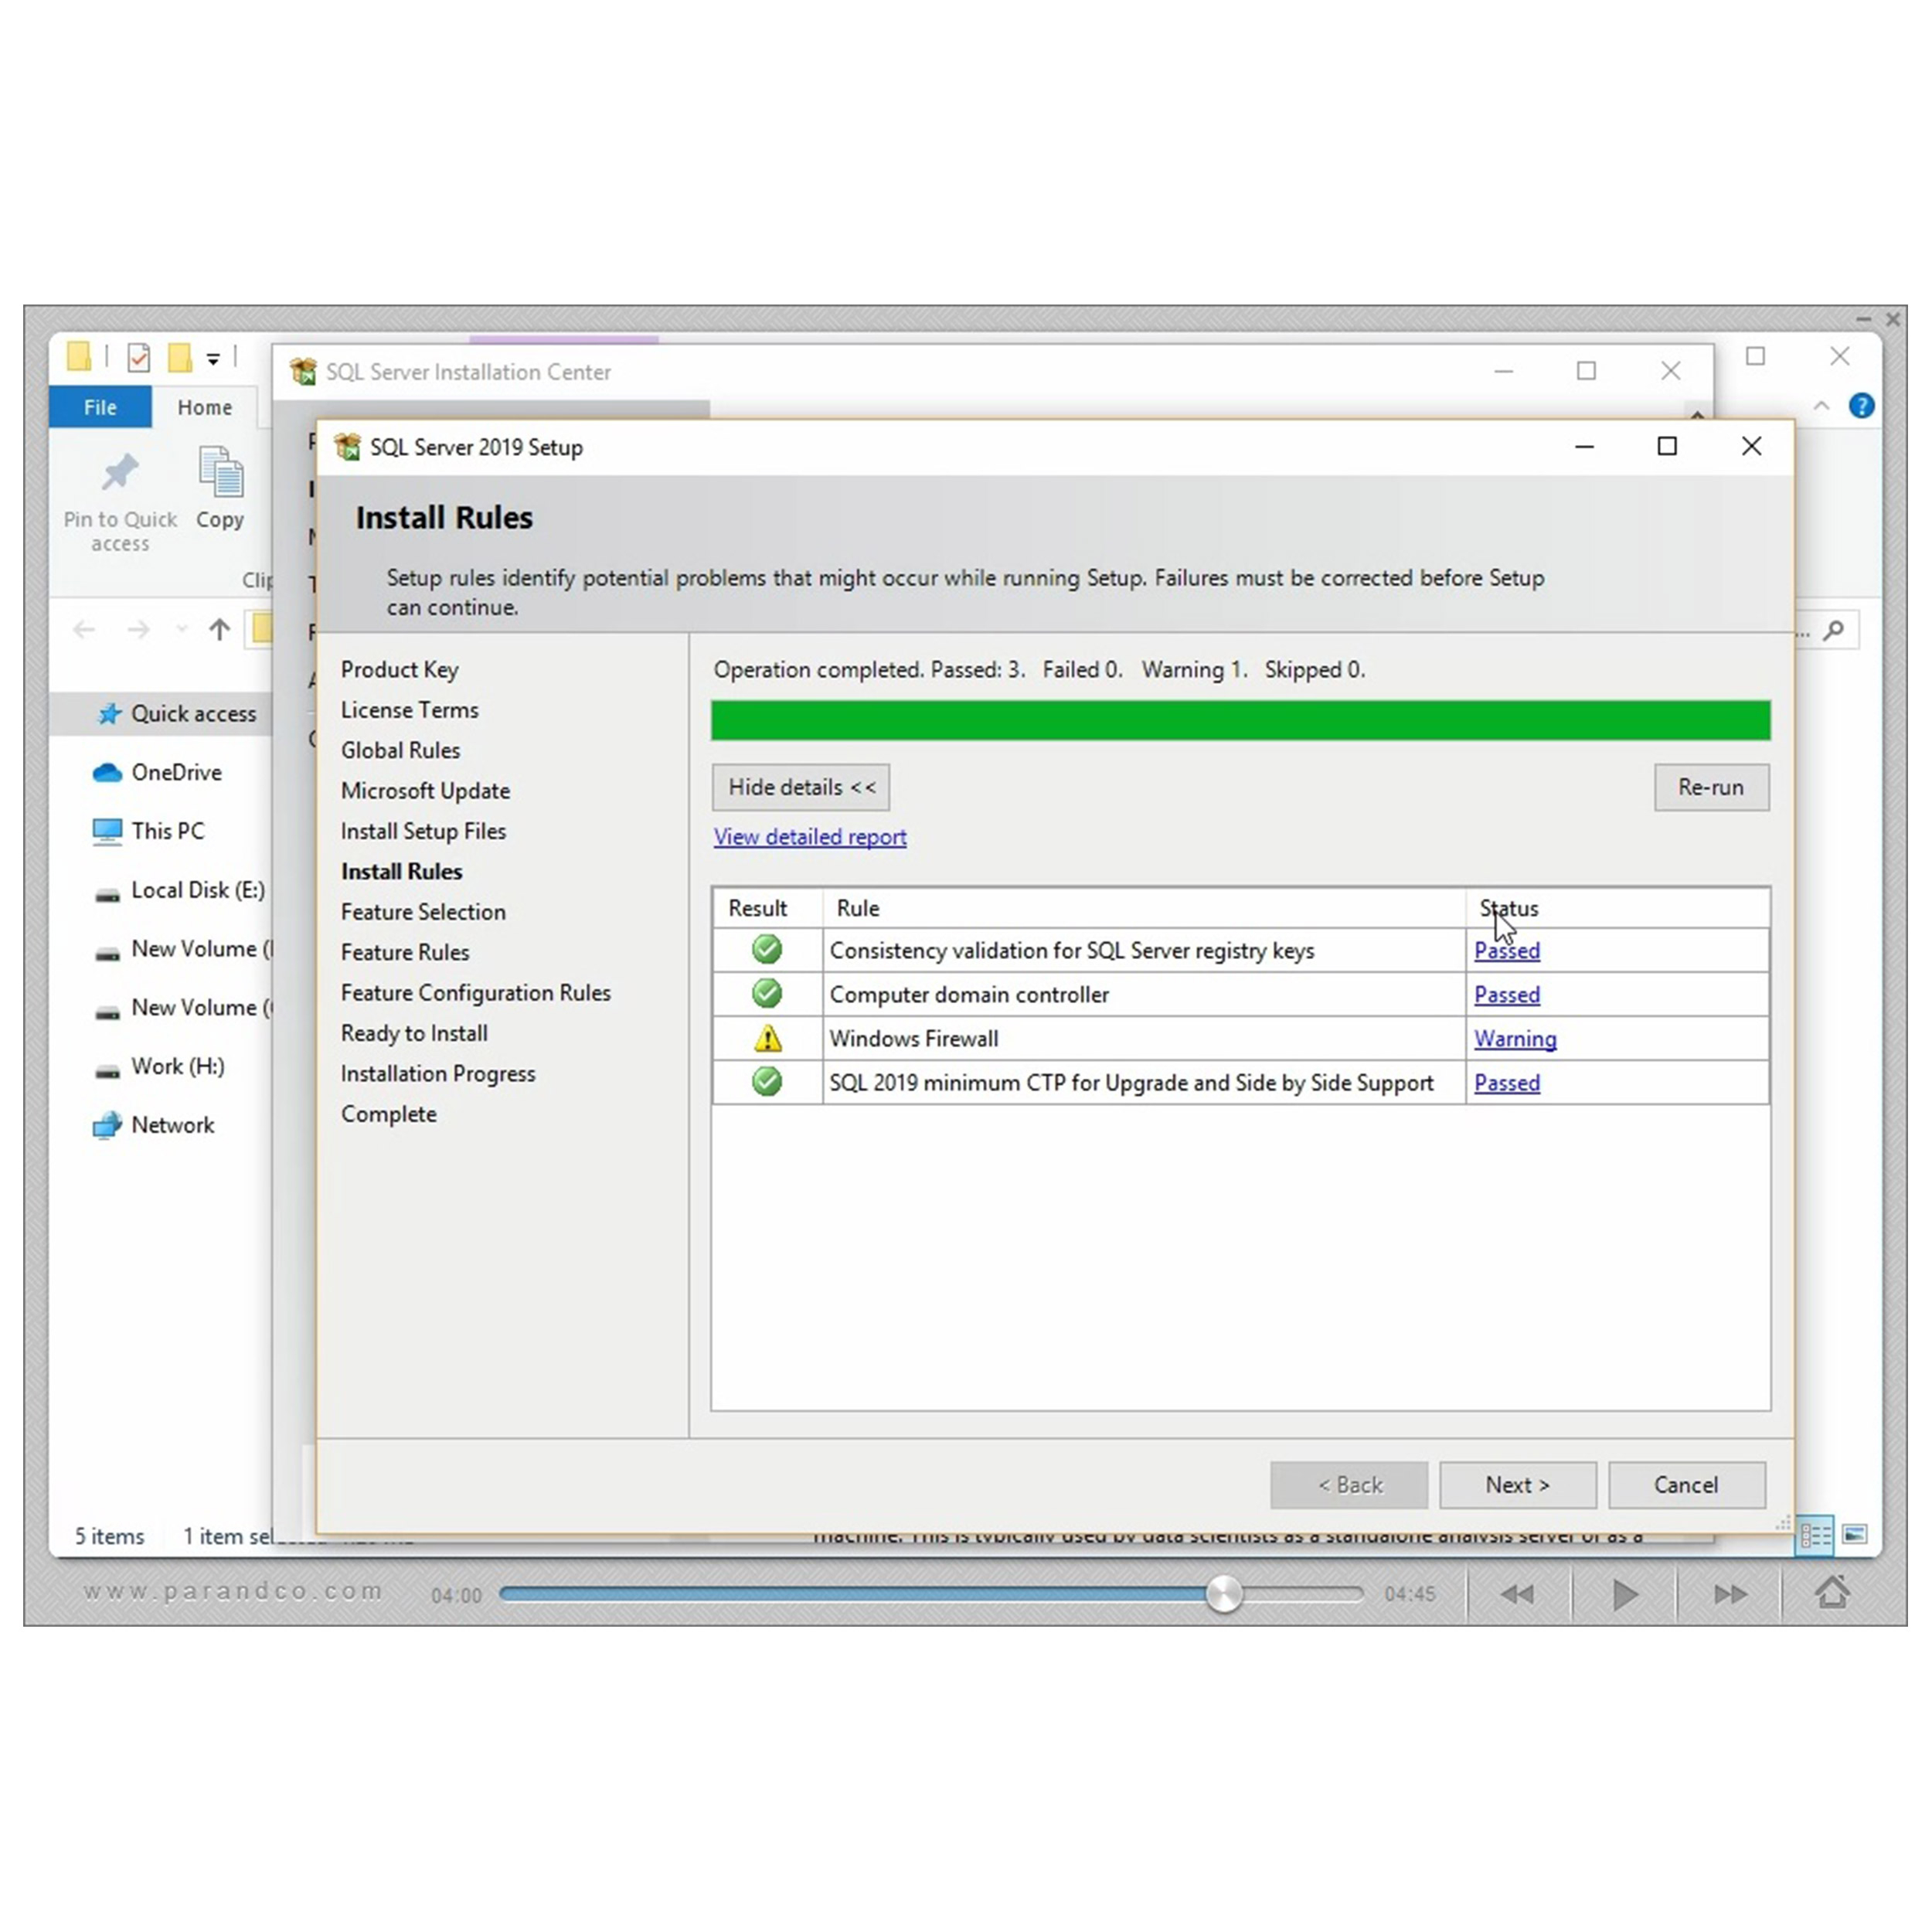
Task: Click the player rewind button
Action: click(x=1518, y=1595)
